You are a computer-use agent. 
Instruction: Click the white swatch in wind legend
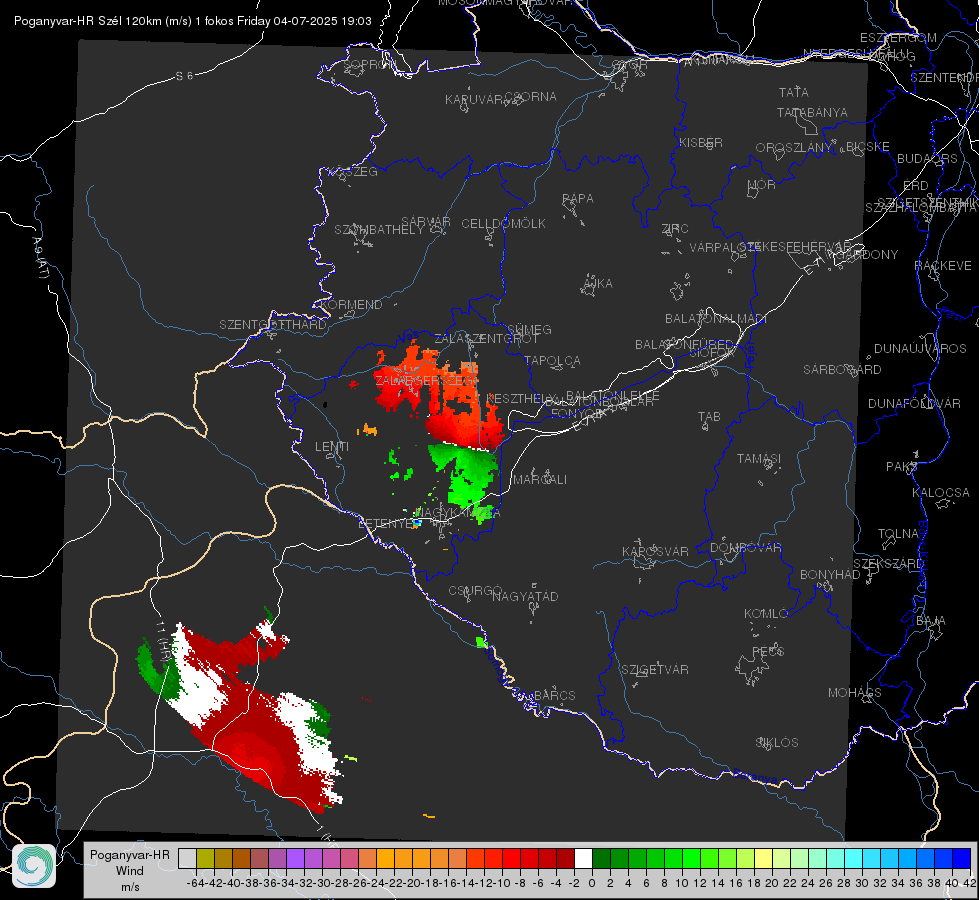point(583,858)
